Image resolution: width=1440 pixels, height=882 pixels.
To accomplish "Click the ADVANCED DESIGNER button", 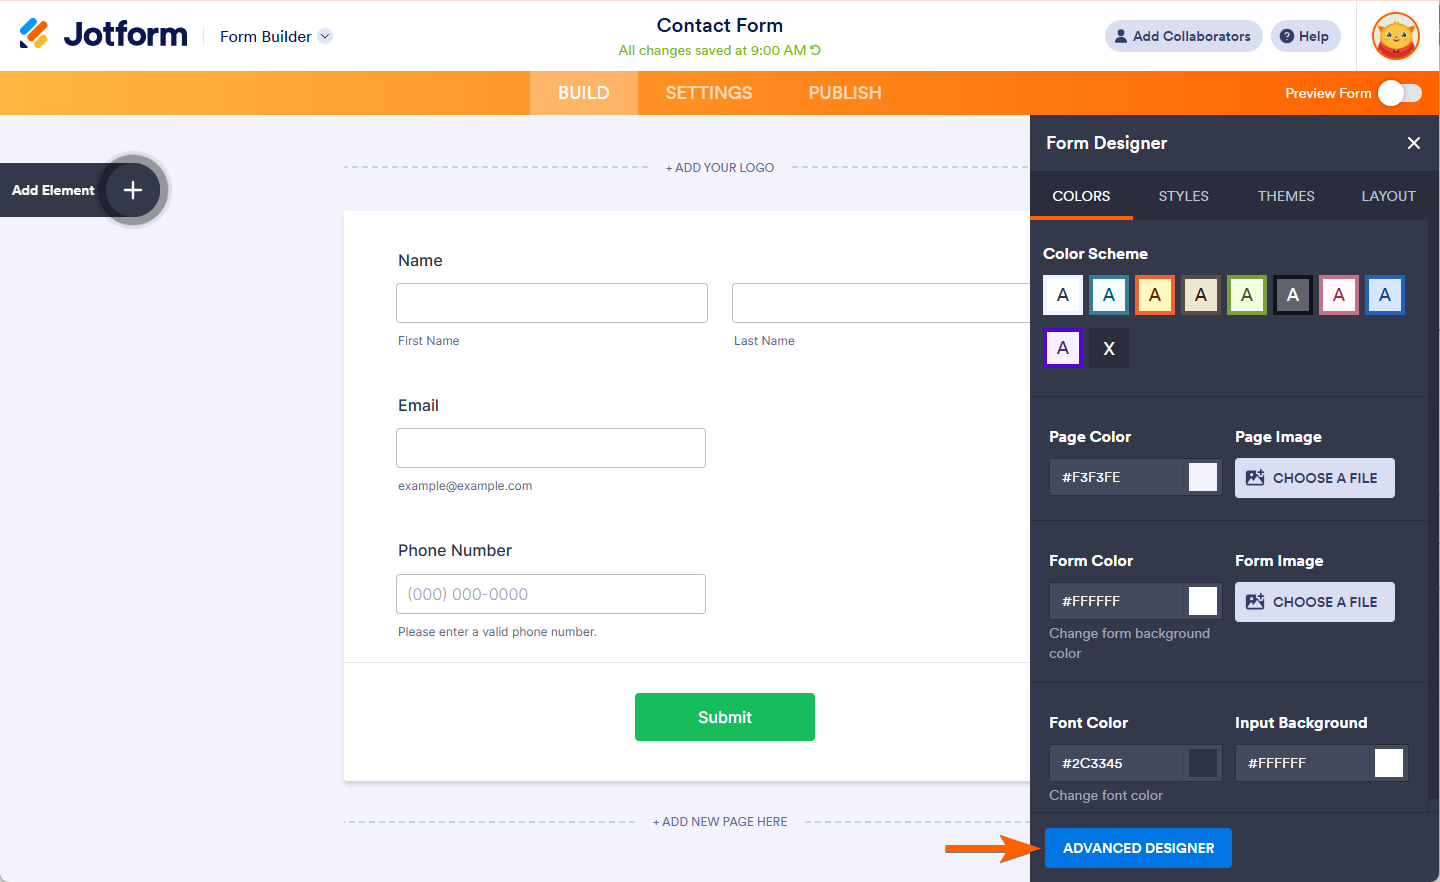I will [1137, 847].
